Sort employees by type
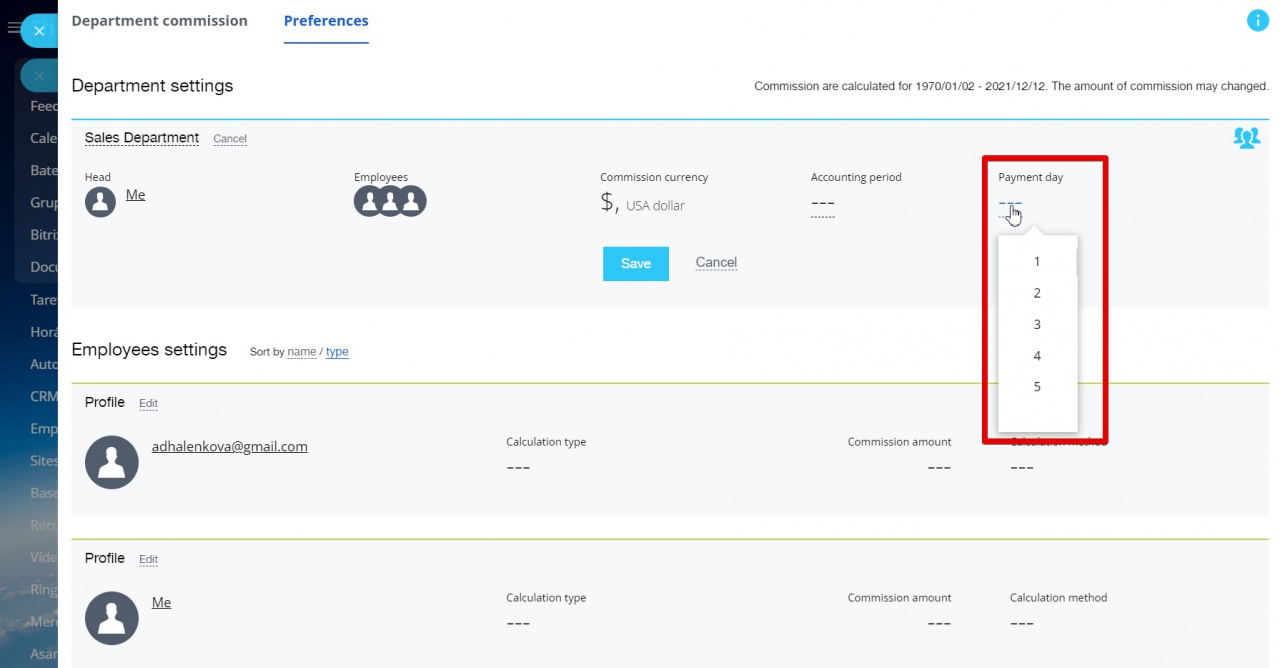The width and height of the screenshot is (1280, 668). tap(337, 352)
